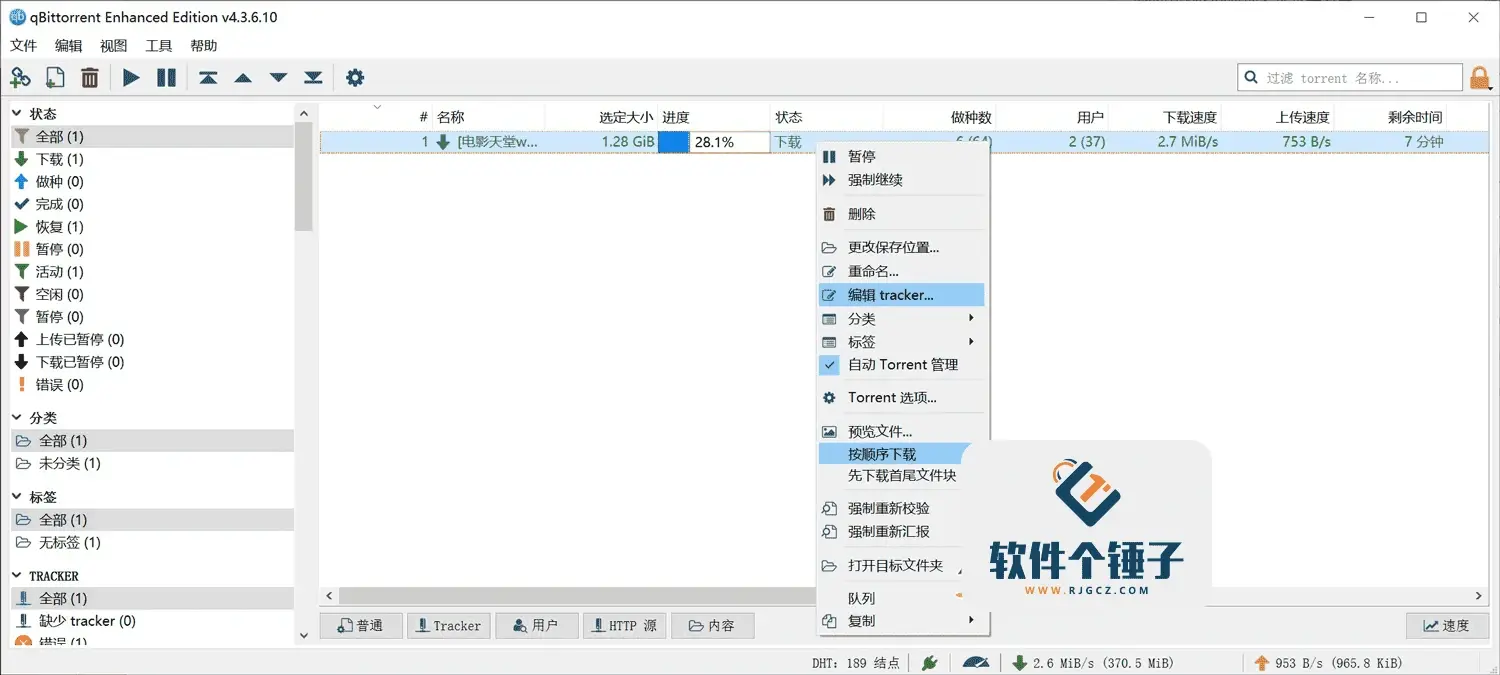Image resolution: width=1500 pixels, height=675 pixels.
Task: Choose Torrent 选项 in context menu
Action: click(x=902, y=398)
